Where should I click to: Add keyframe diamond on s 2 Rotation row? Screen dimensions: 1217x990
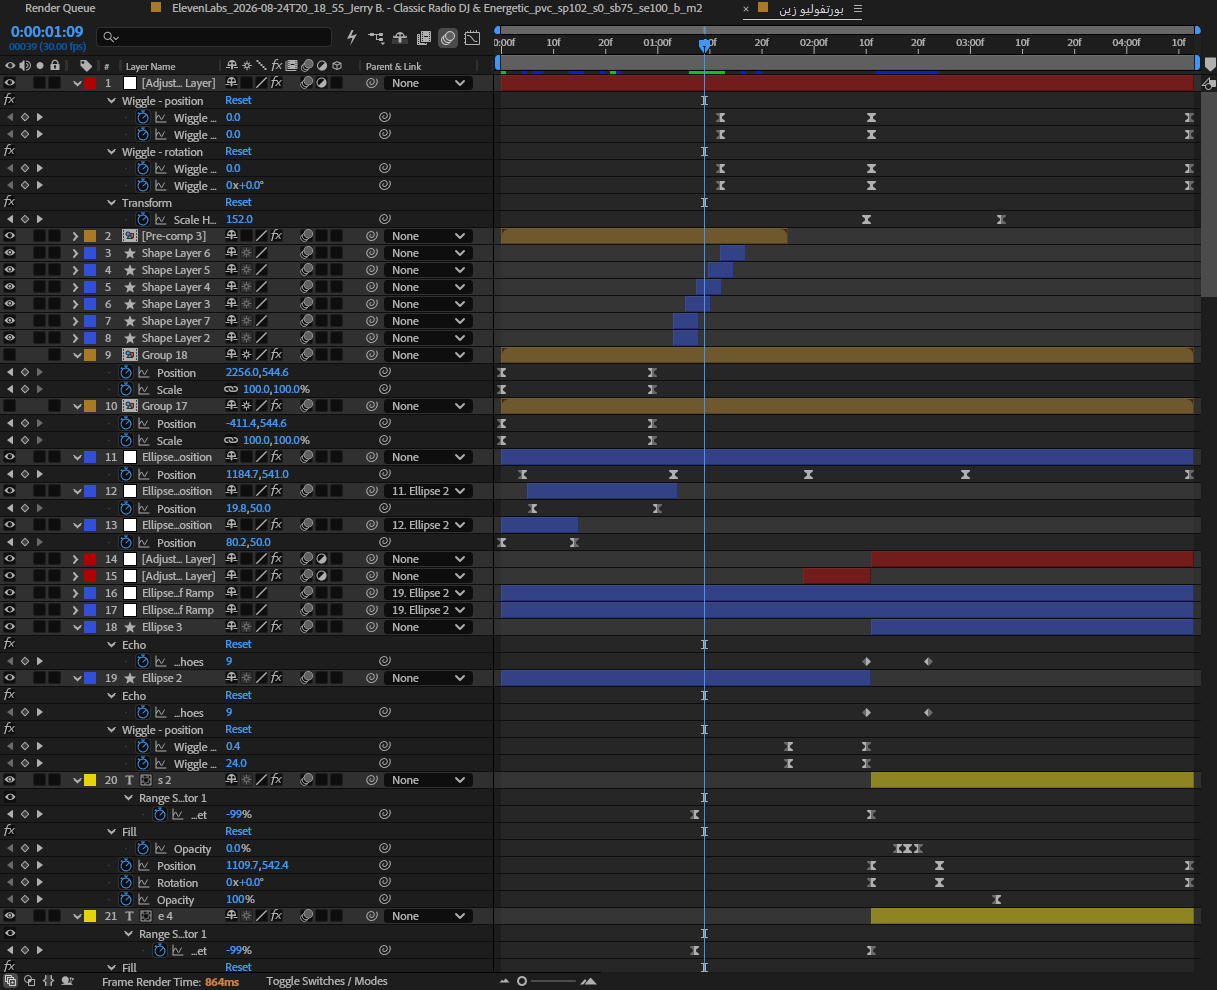(25, 882)
